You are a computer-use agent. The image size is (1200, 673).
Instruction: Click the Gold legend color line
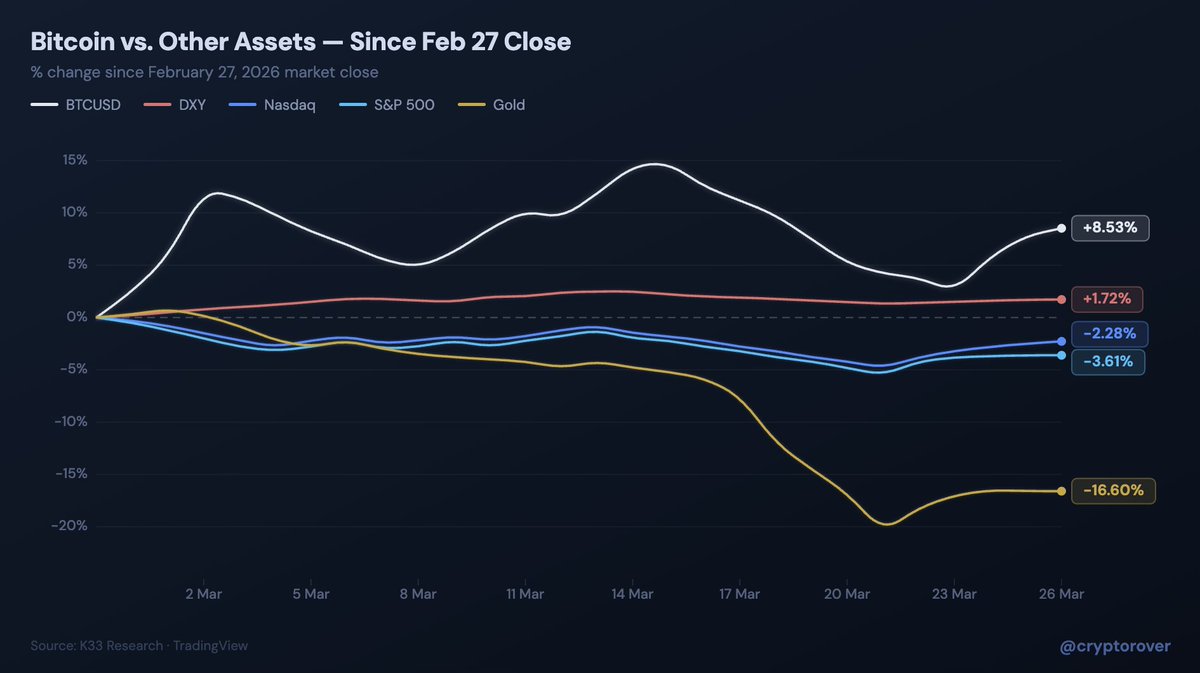click(x=472, y=104)
